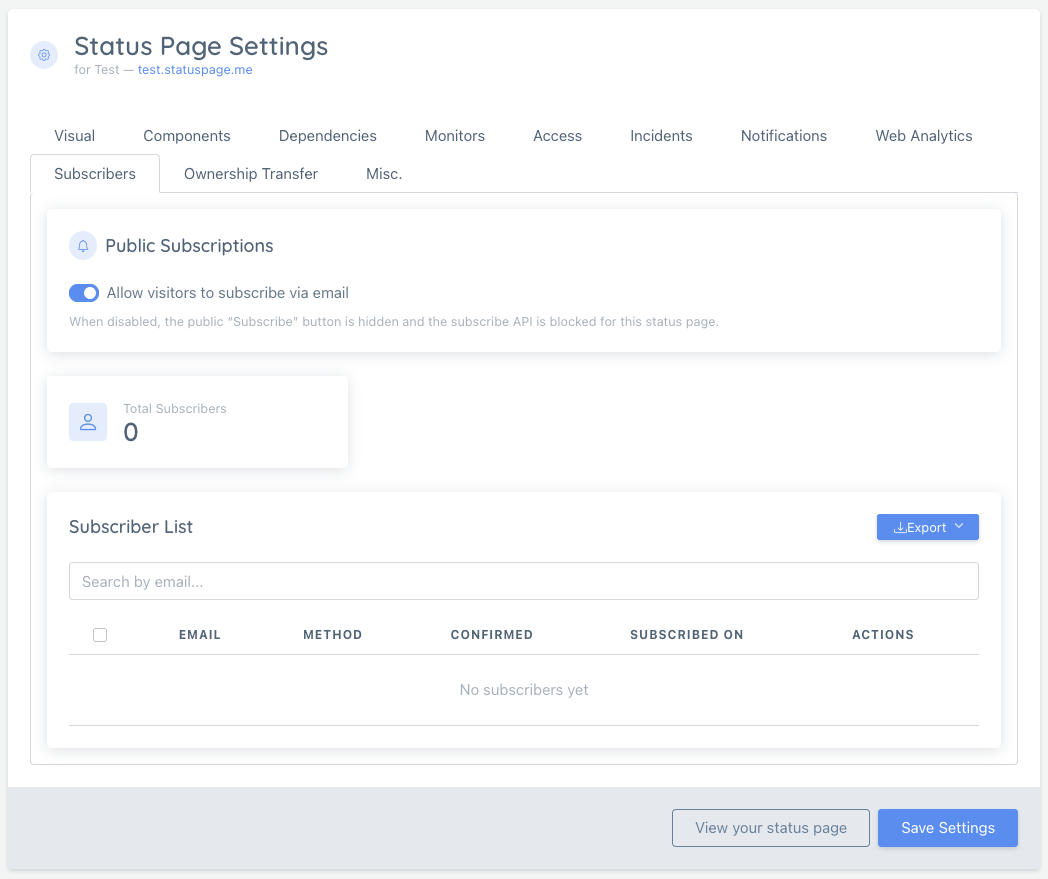Viewport: 1048px width, 879px height.
Task: Expand the Export dropdown chevron
Action: pos(959,527)
